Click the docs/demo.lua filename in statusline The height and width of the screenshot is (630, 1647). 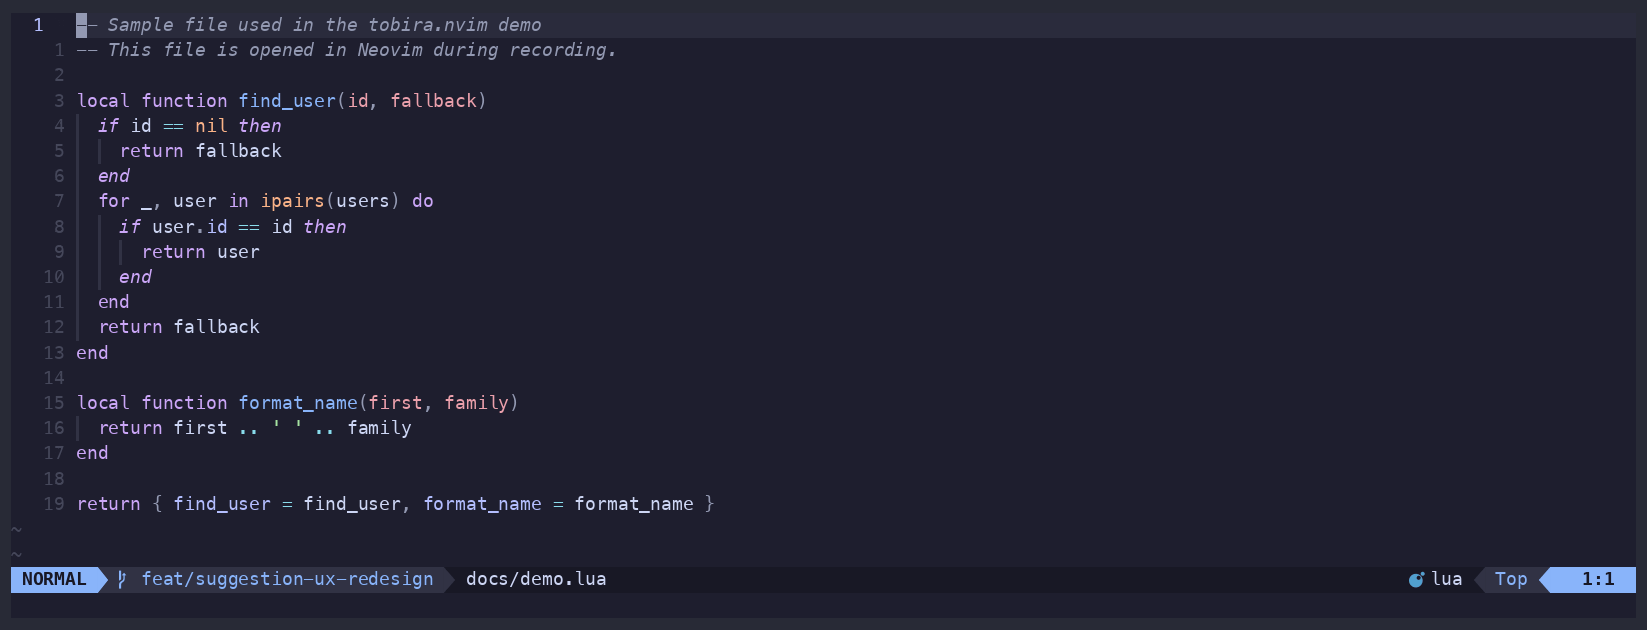pos(536,579)
